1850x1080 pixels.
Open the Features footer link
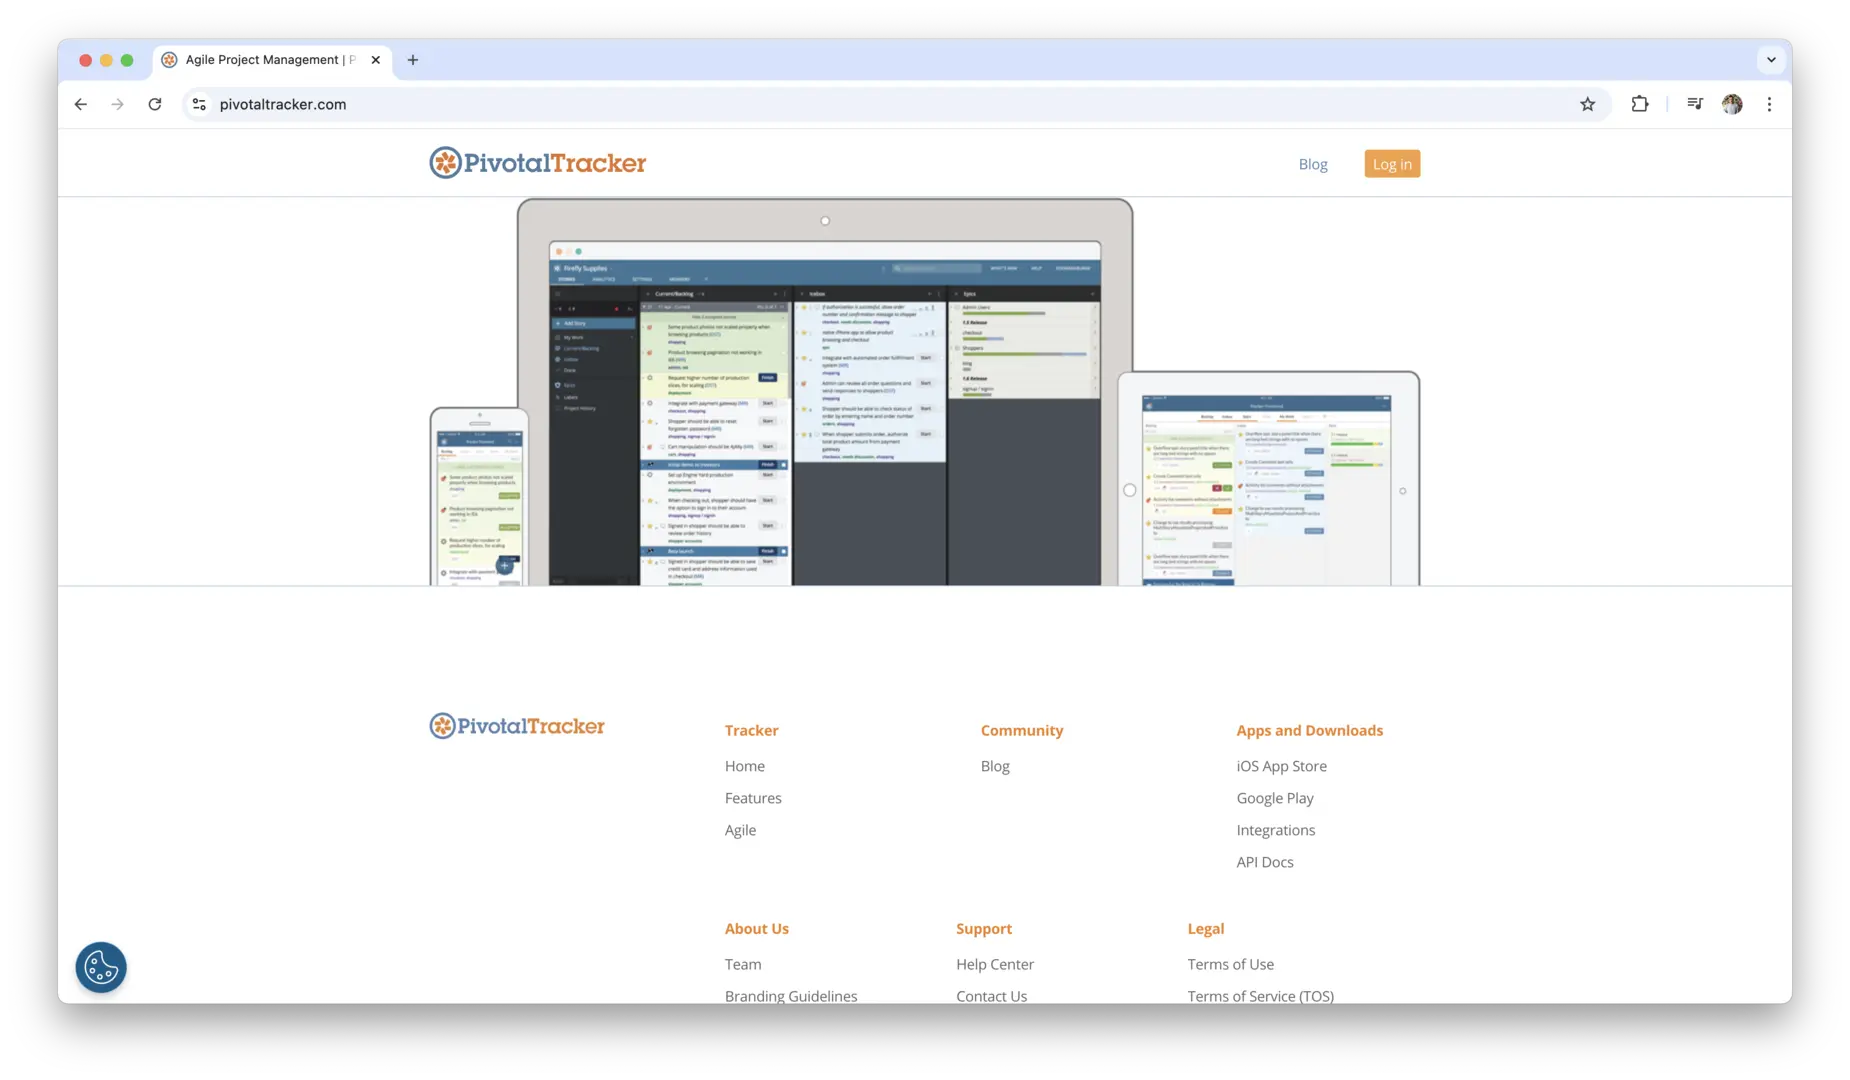[753, 798]
